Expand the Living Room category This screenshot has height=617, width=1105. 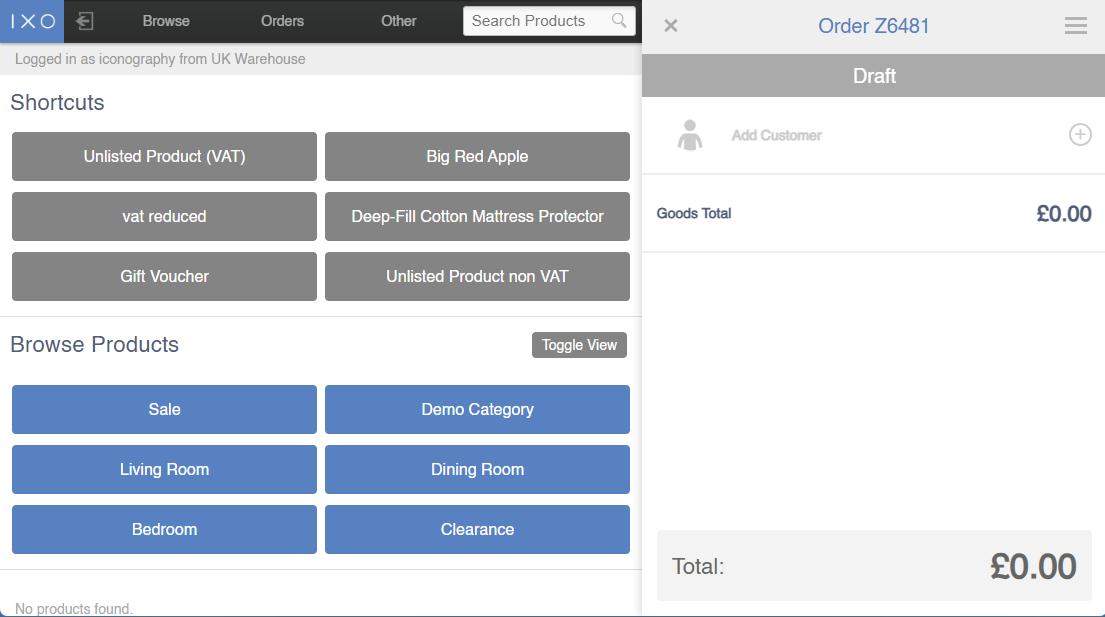tap(164, 470)
